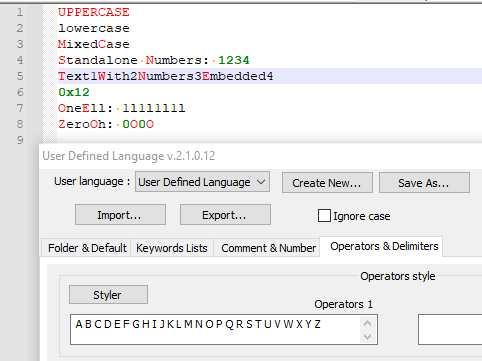Open the Comment & Number tab
Screen dimensions: 482x361
268,248
